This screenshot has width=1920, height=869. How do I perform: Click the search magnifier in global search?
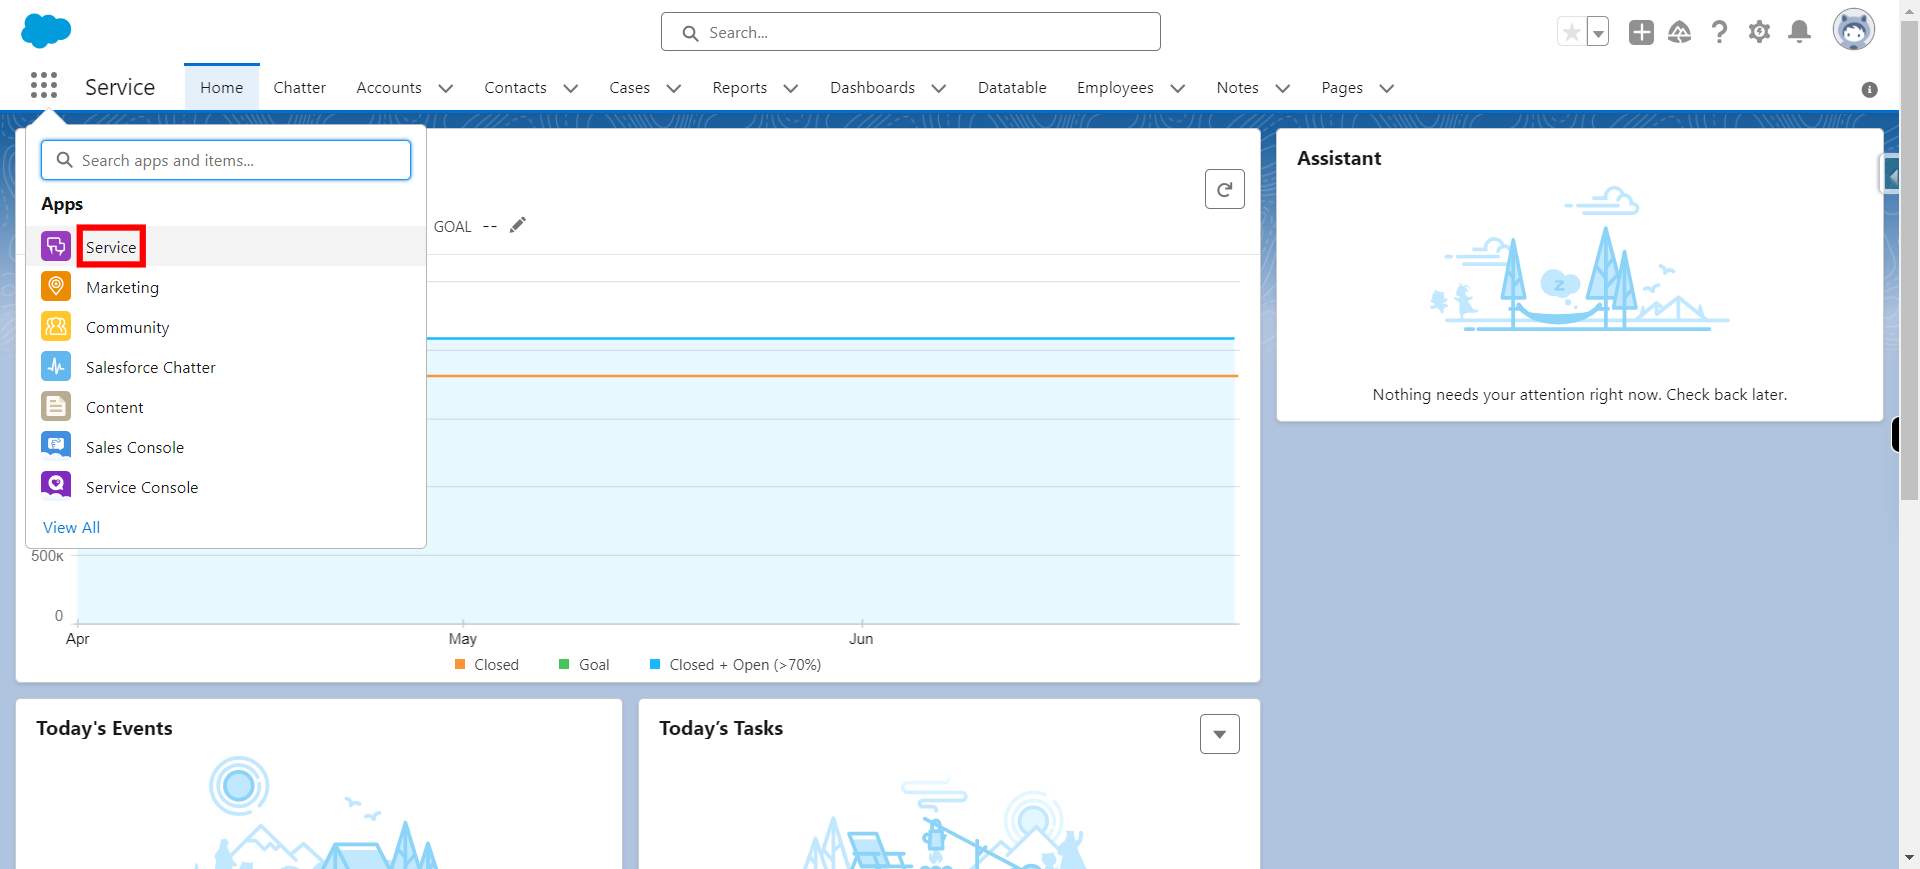(x=690, y=33)
